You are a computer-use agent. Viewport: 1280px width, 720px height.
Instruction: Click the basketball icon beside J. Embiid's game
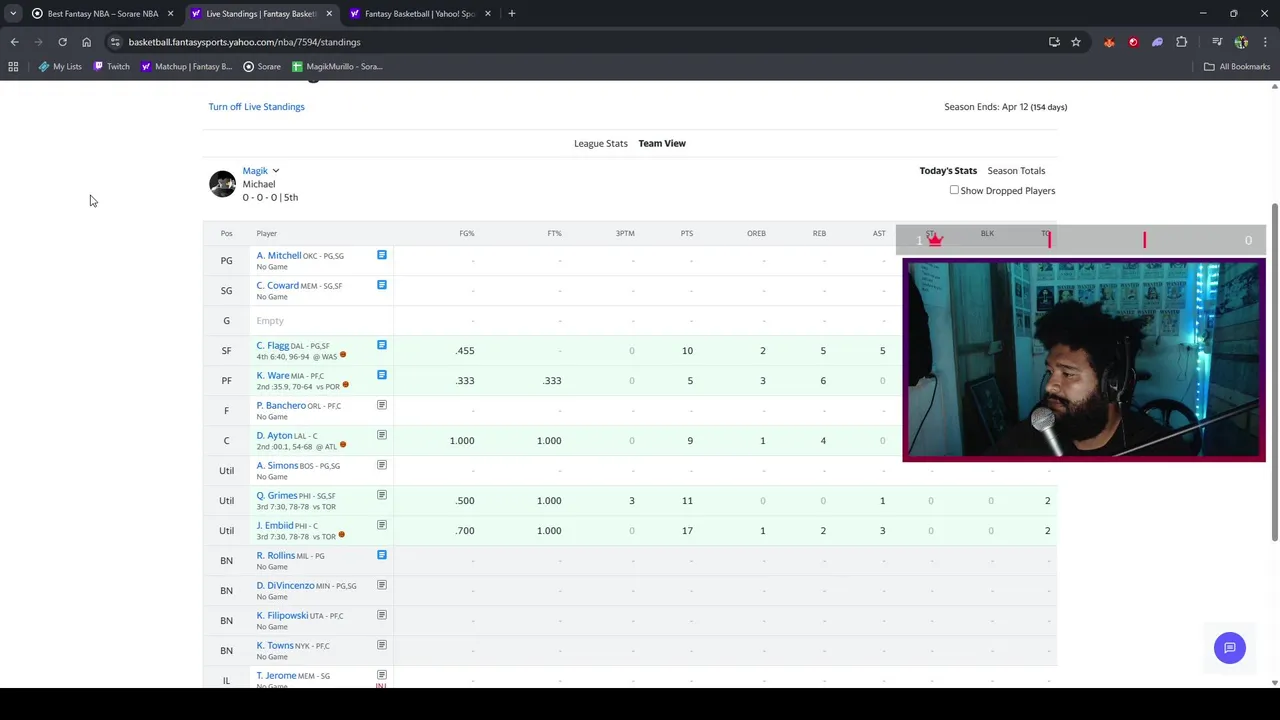click(x=342, y=535)
